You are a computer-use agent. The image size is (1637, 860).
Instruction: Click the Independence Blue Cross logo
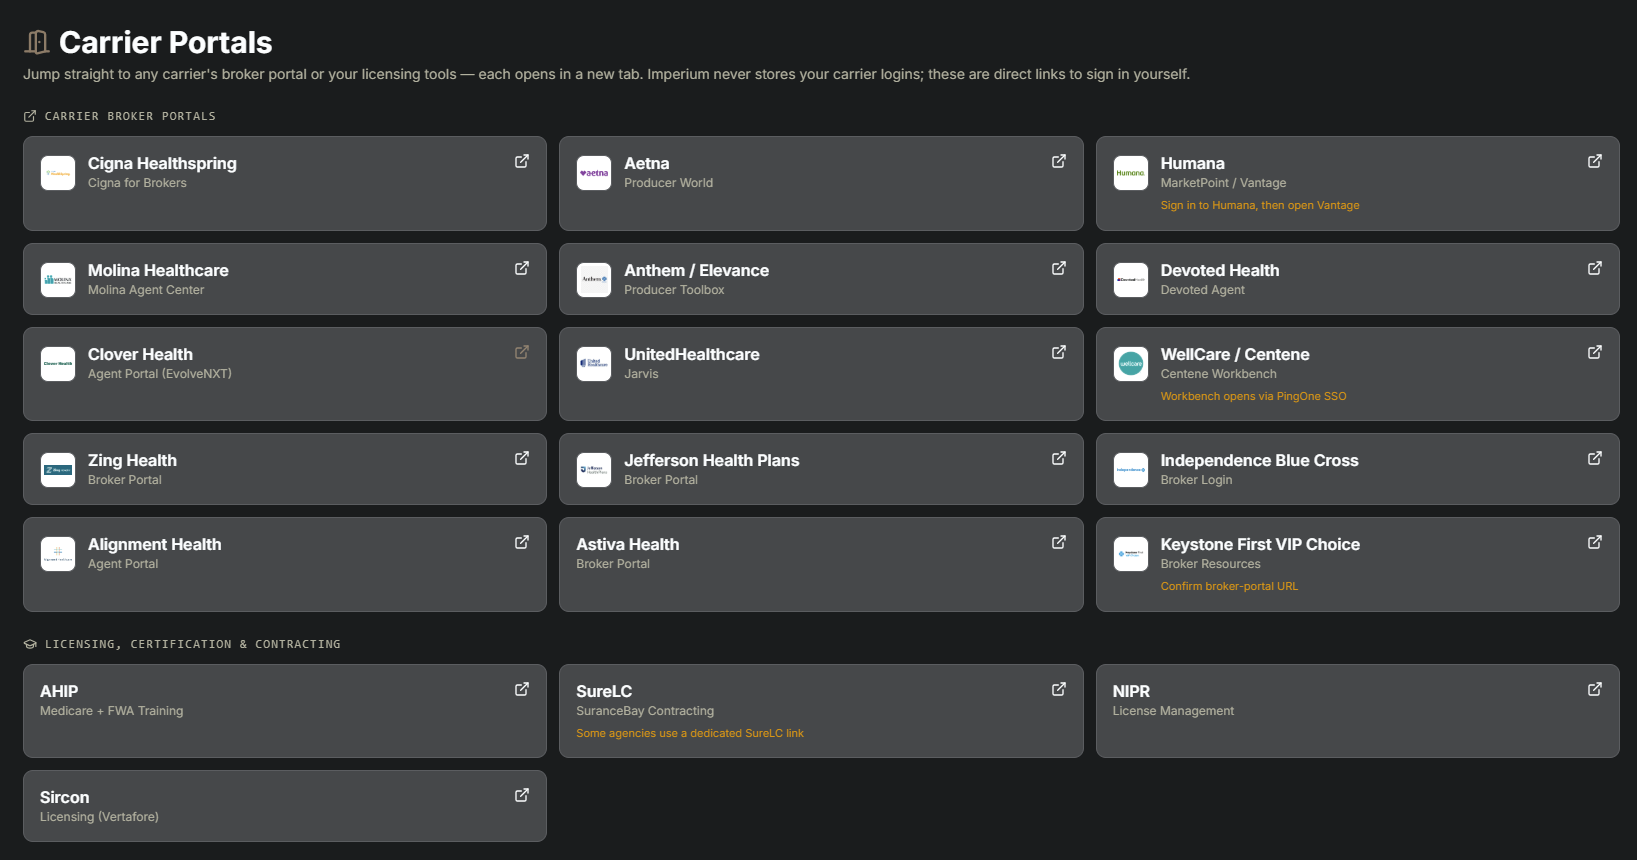[1131, 470]
